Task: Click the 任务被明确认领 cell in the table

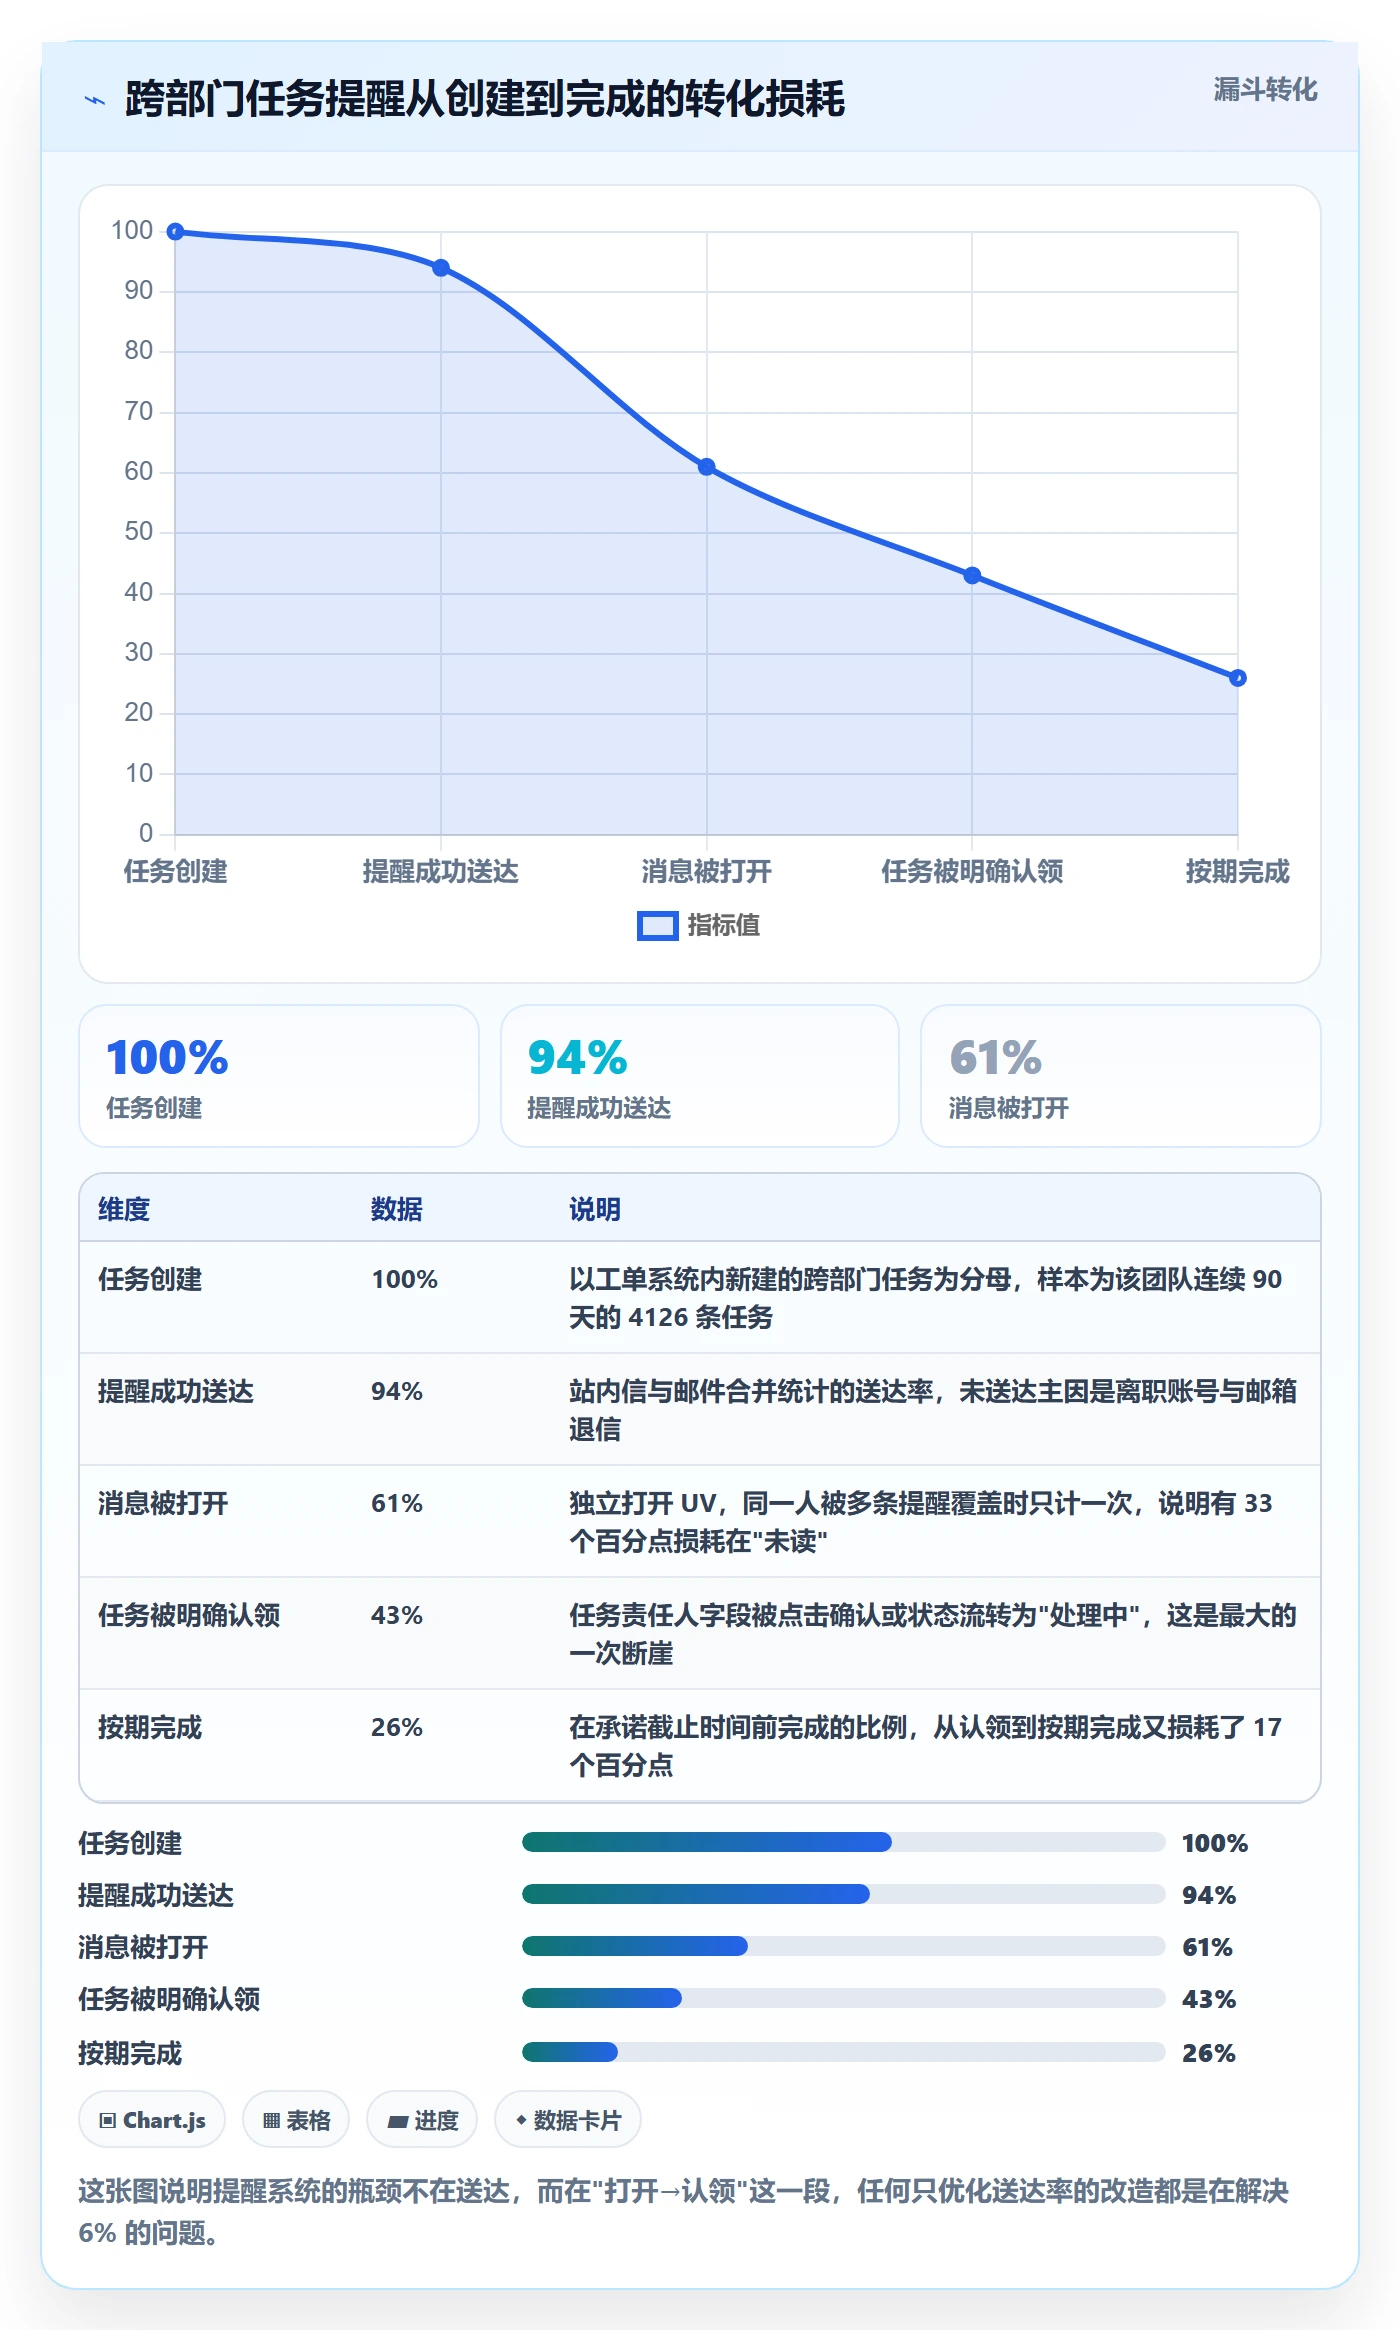Action: [189, 1615]
